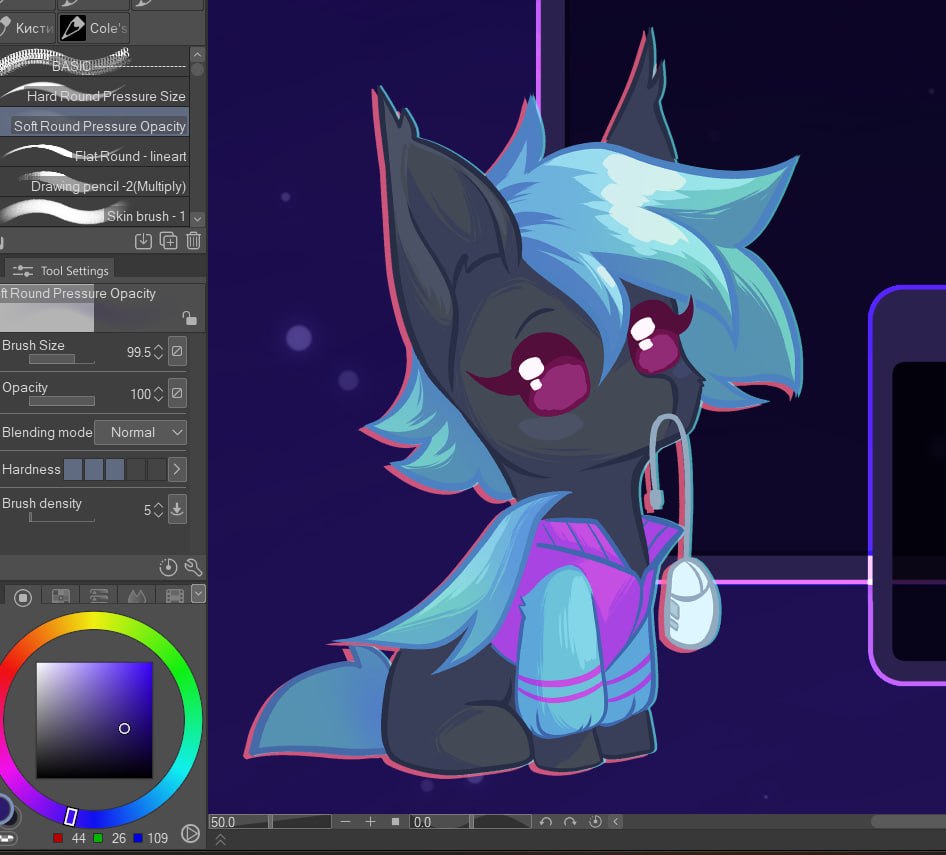This screenshot has height=855, width=946.
Task: Click the Brush density stepper arrows
Action: [x=158, y=510]
